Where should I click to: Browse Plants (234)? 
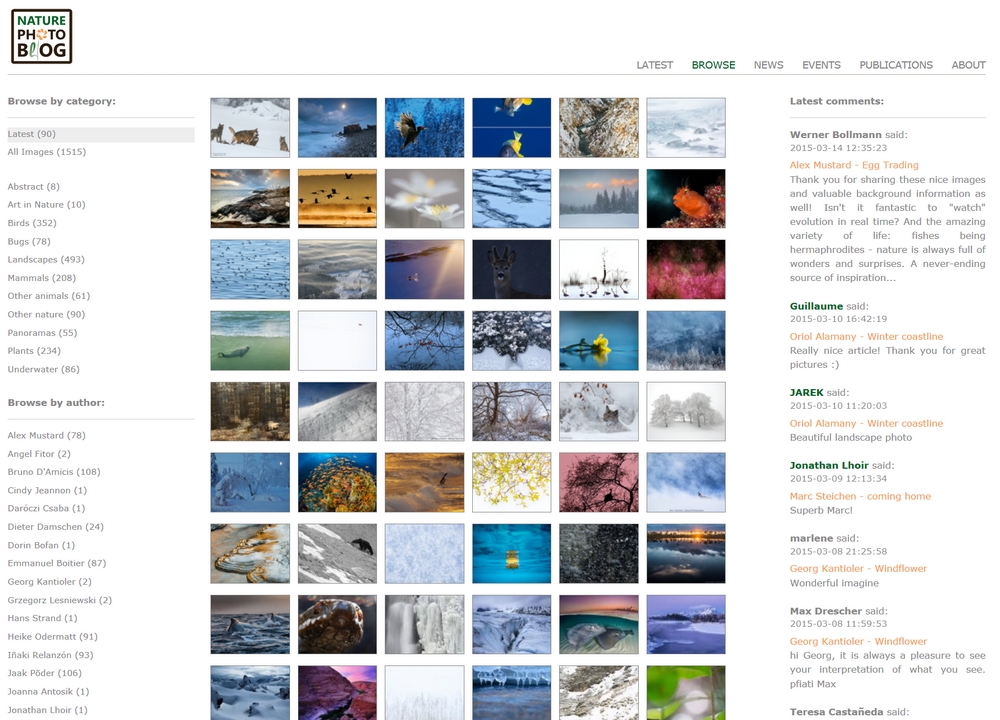pos(34,351)
